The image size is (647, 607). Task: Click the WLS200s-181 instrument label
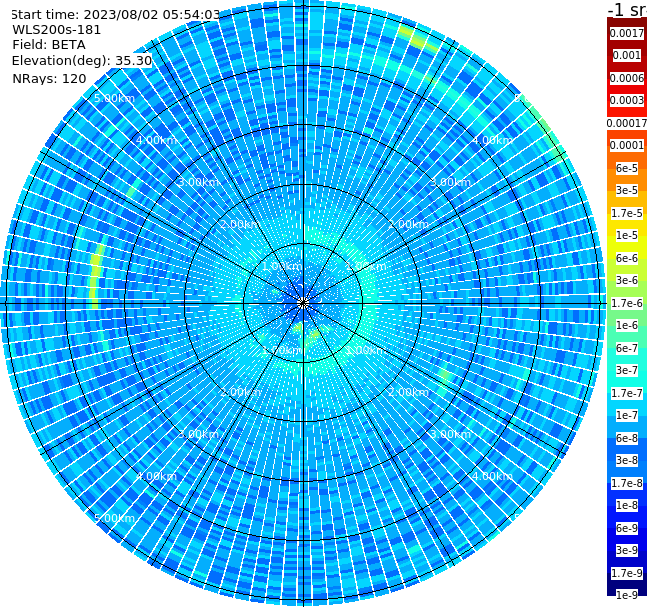click(57, 30)
